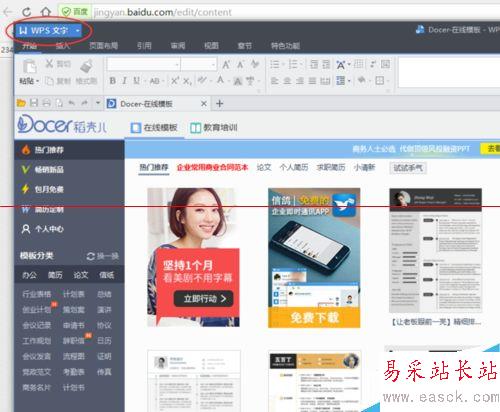Toggle align right paragraph button
Image resolution: width=500 pixels, height=412 pixels.
[x=300, y=81]
